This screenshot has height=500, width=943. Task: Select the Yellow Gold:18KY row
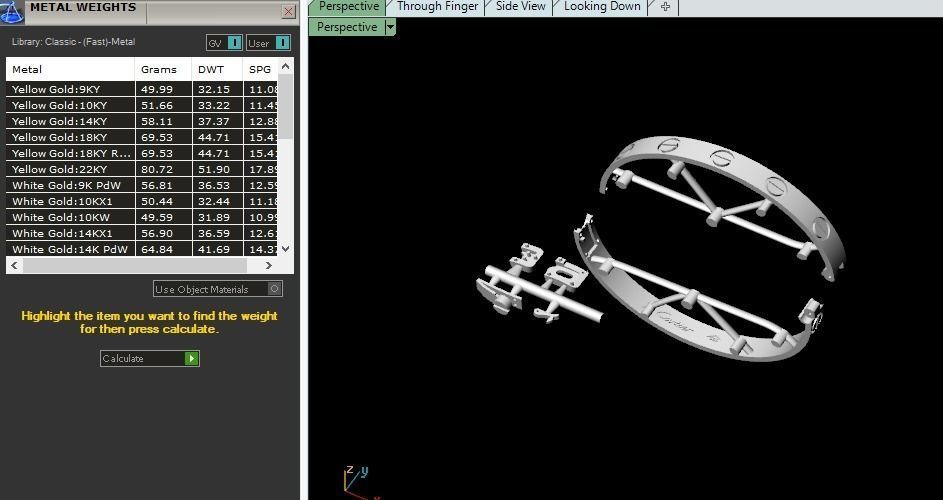[142, 137]
